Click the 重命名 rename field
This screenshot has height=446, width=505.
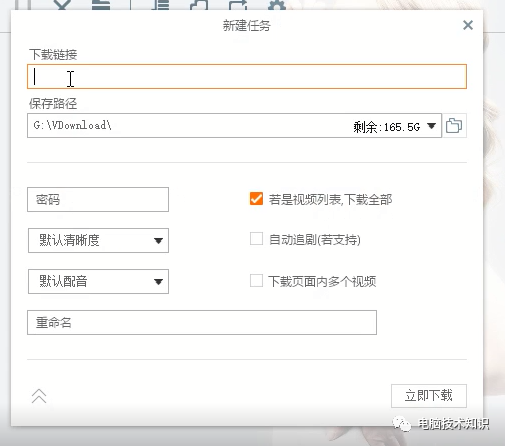[202, 322]
